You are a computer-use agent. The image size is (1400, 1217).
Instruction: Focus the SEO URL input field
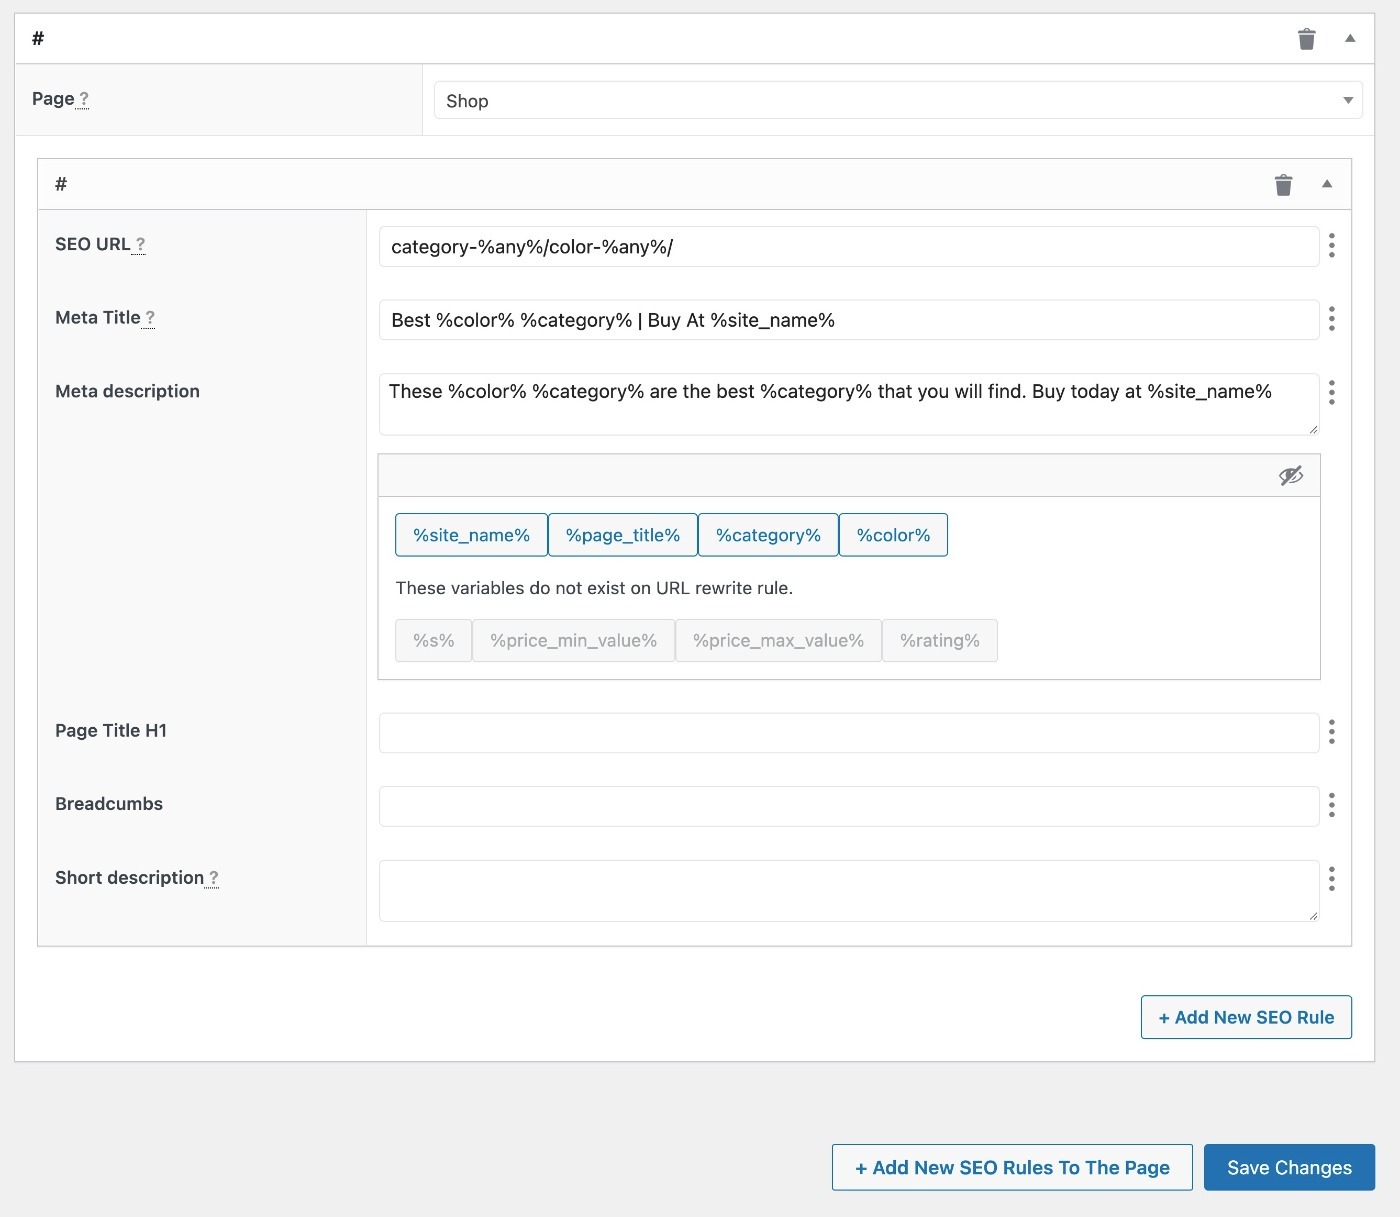point(849,247)
